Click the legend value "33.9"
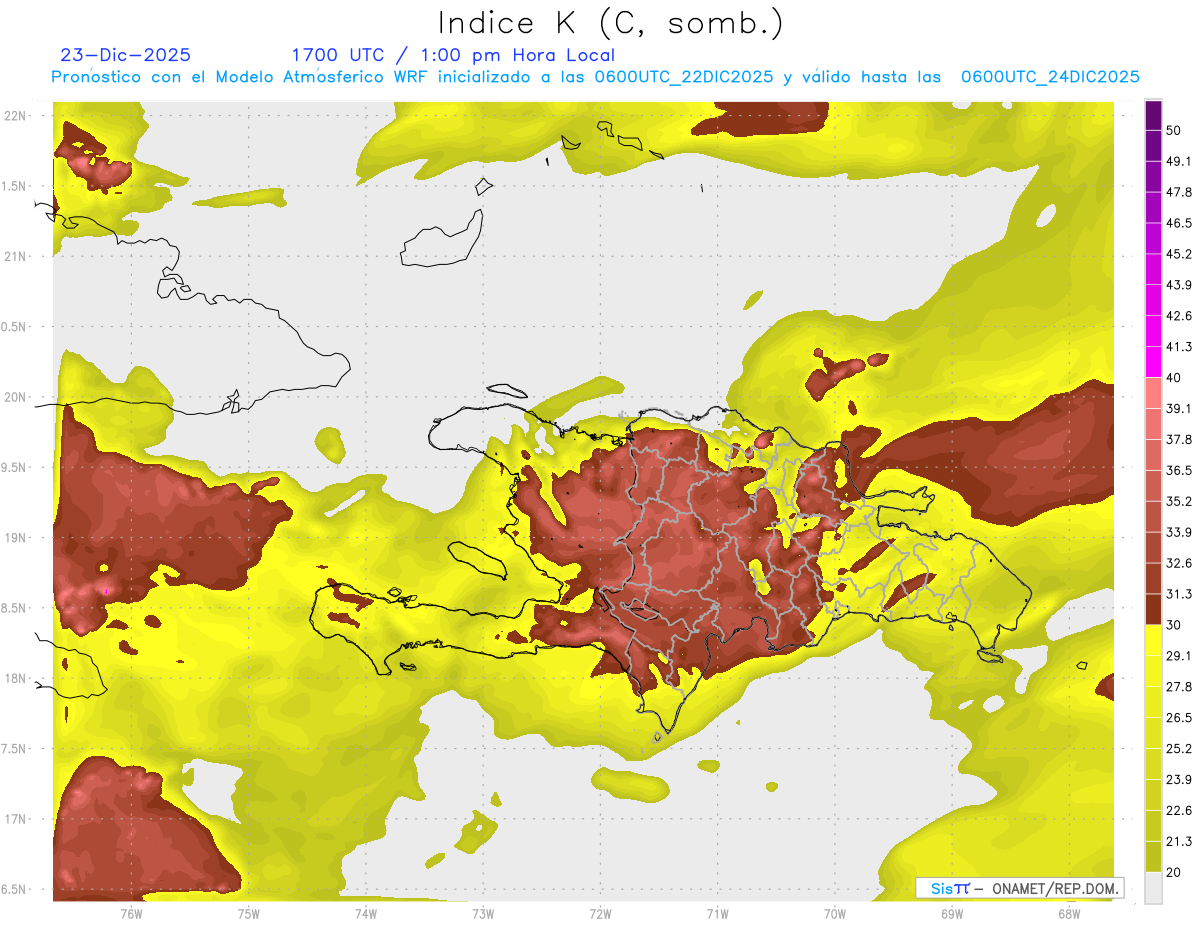This screenshot has width=1200, height=927. pos(1180,532)
